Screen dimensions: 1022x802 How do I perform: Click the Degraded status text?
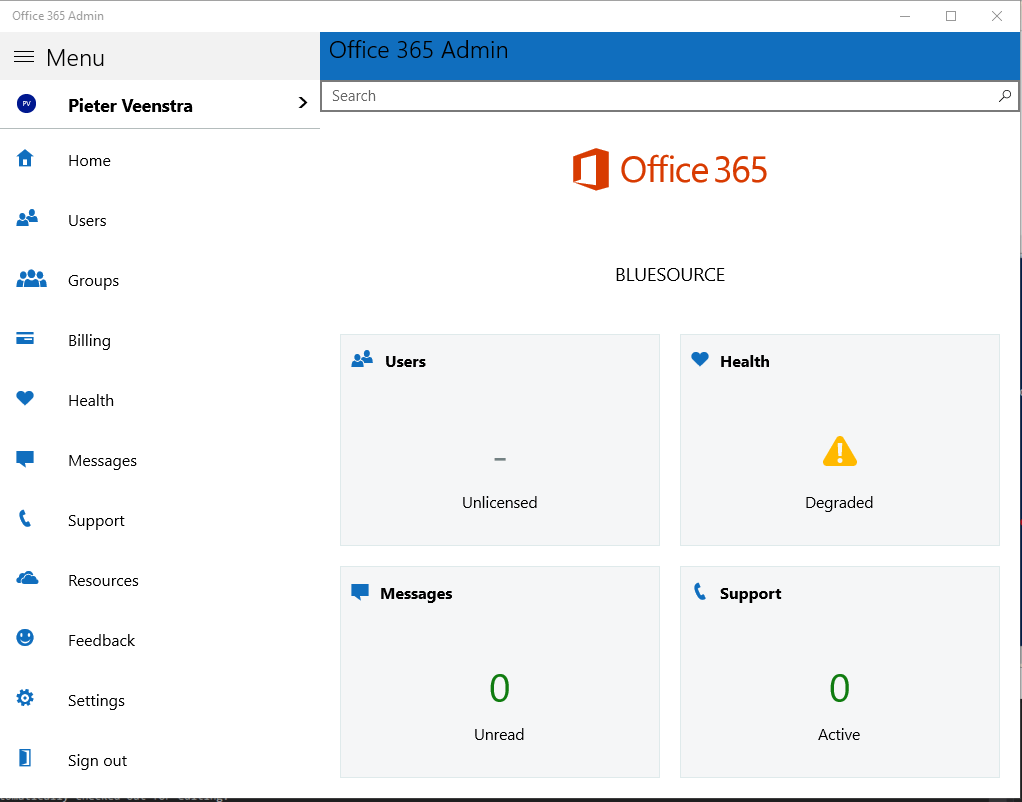pyautogui.click(x=839, y=503)
